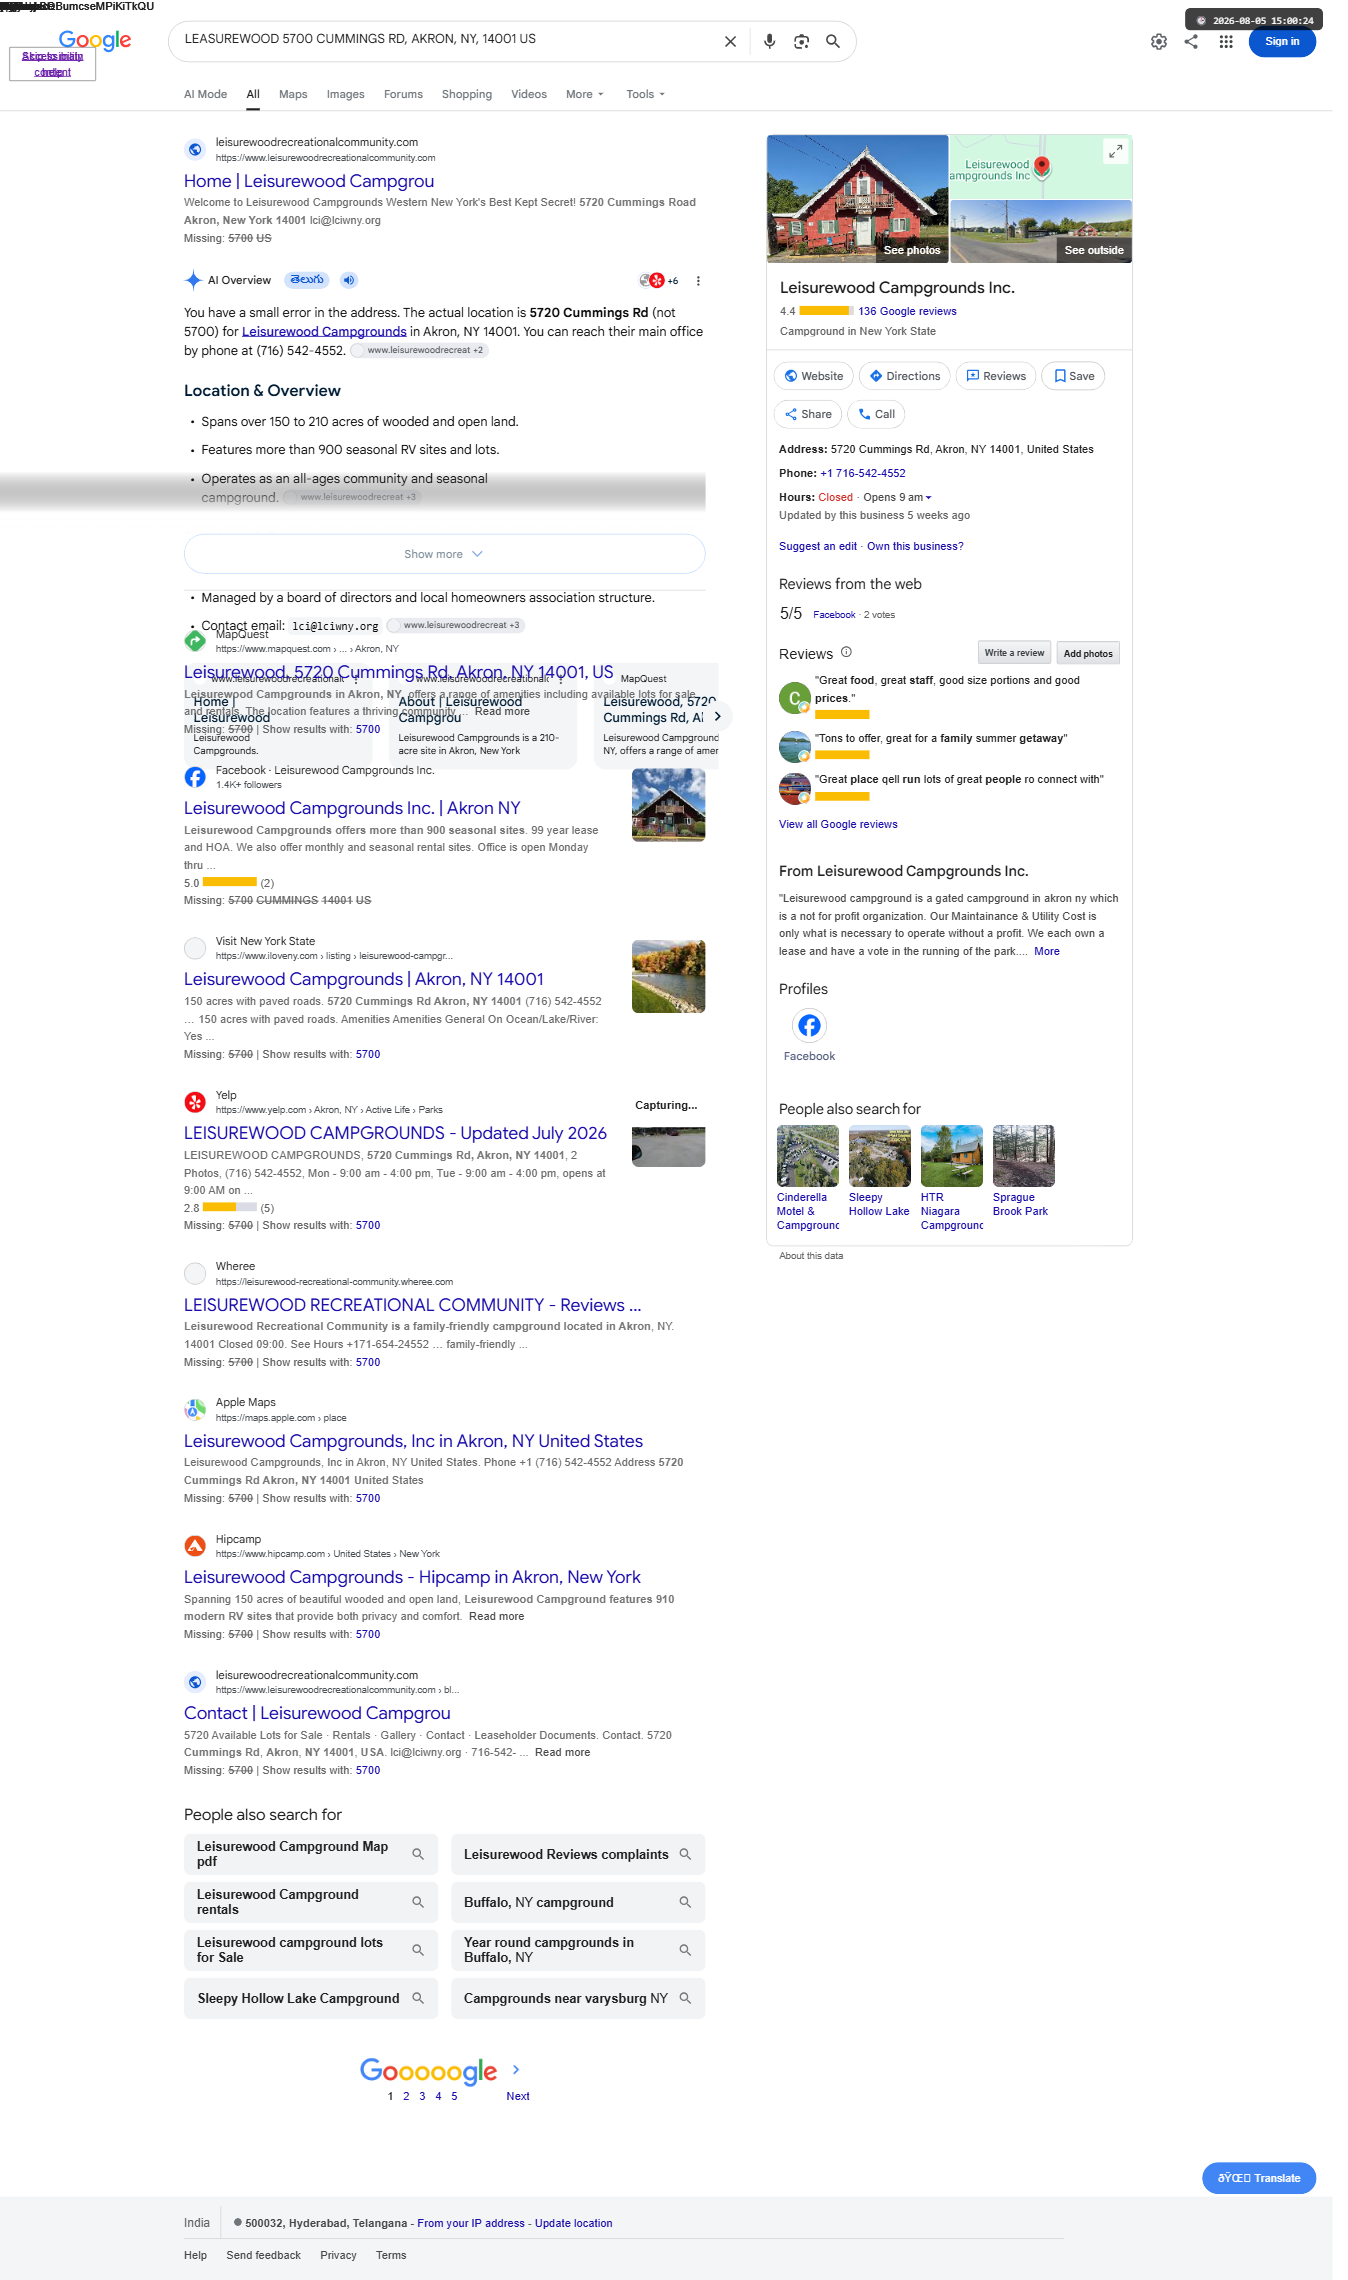The height and width of the screenshot is (2280, 1348).
Task: Open the 136 Google reviews link
Action: pyautogui.click(x=907, y=311)
